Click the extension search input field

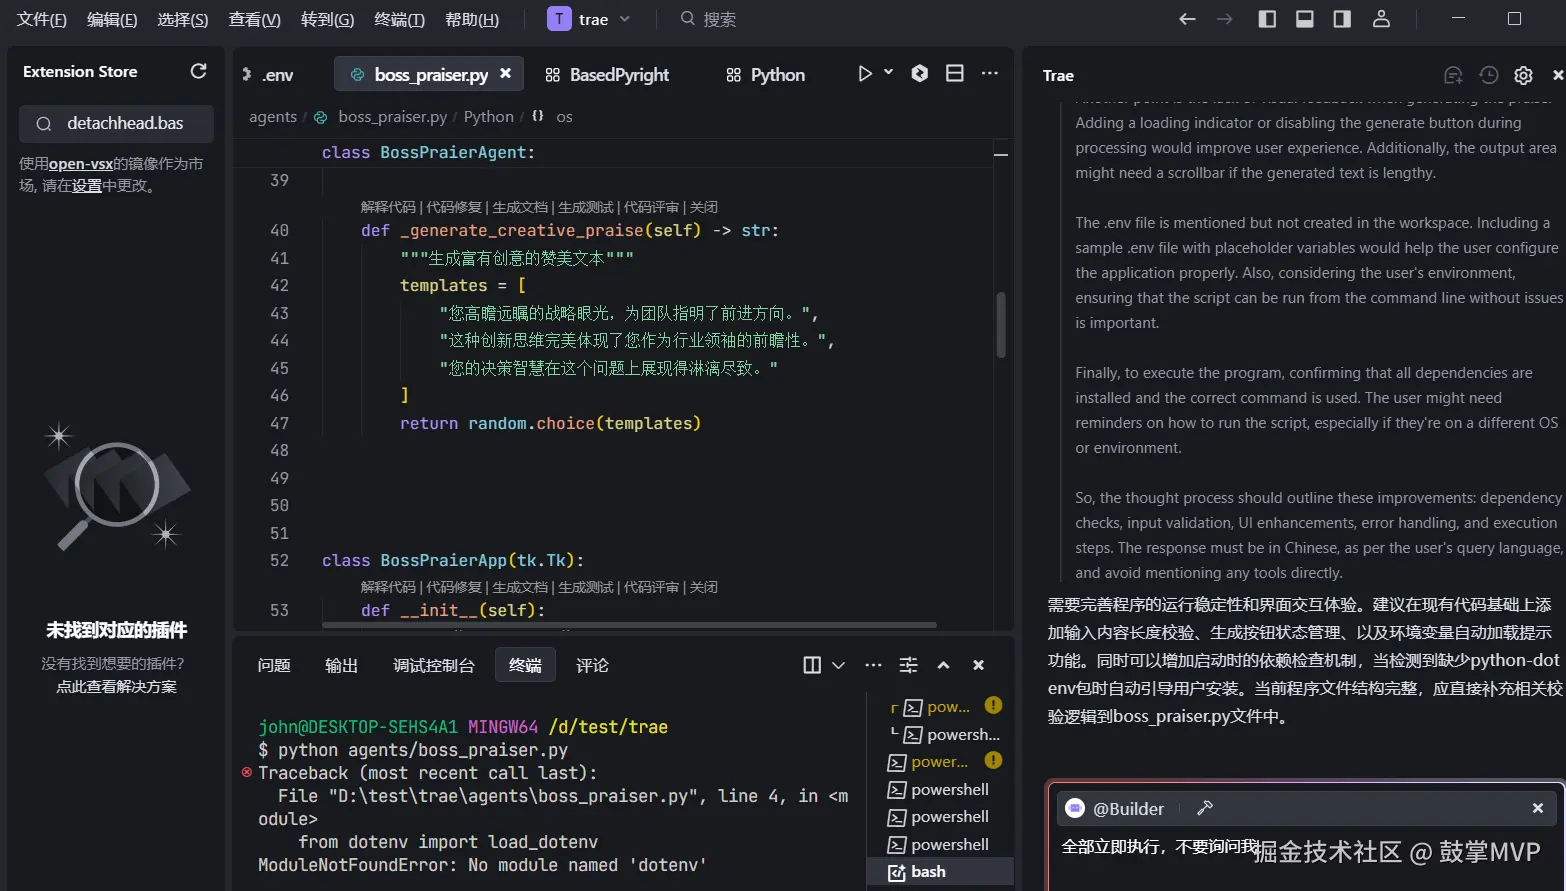coord(125,124)
